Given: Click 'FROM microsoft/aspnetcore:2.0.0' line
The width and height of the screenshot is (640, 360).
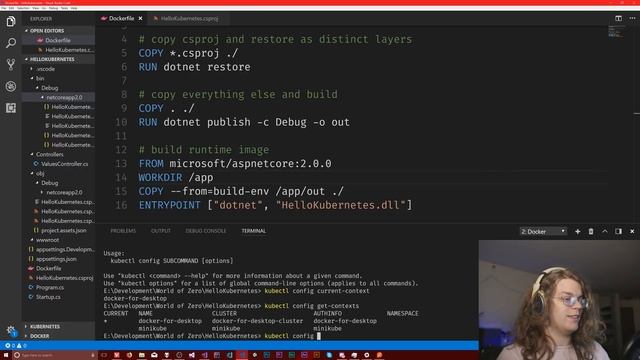Looking at the screenshot, I should point(235,164).
